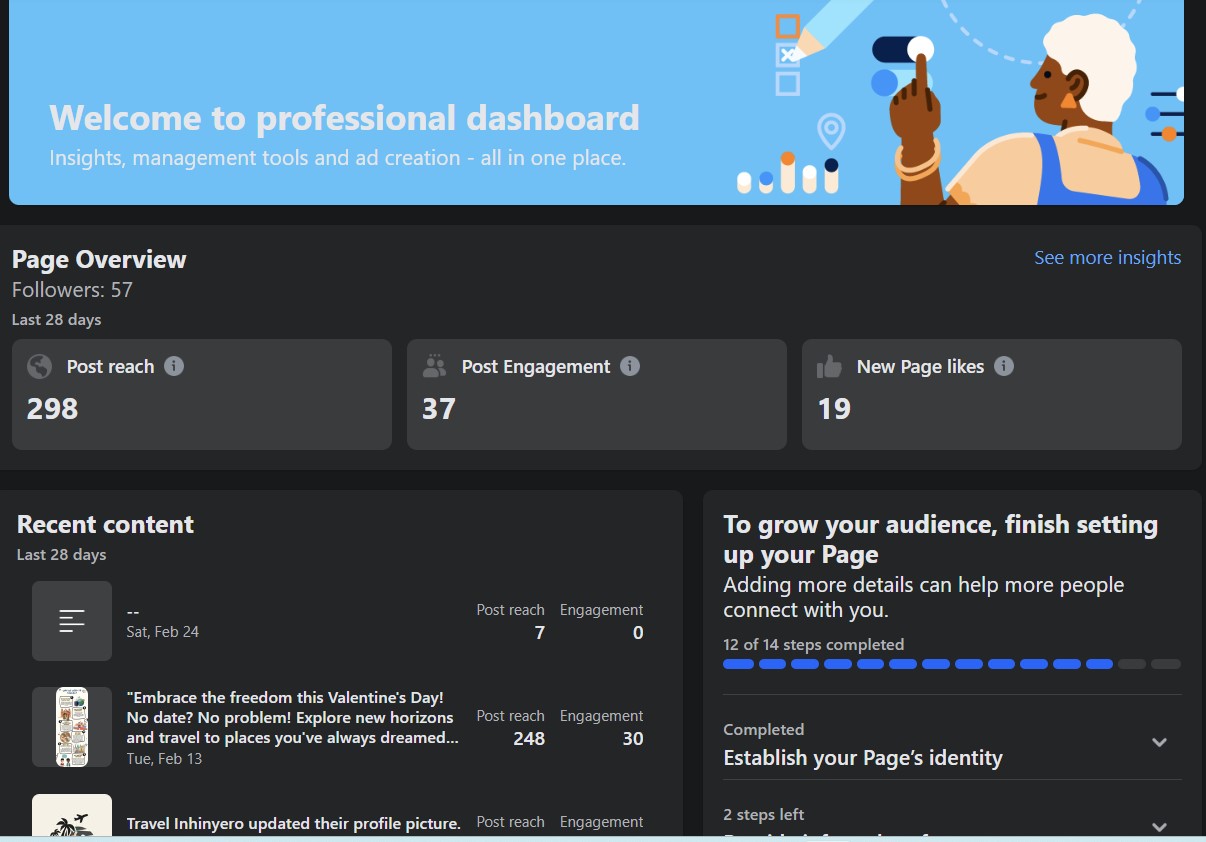This screenshot has width=1206, height=842.
Task: Expand Establish your Page's identity chevron
Action: point(1159,742)
